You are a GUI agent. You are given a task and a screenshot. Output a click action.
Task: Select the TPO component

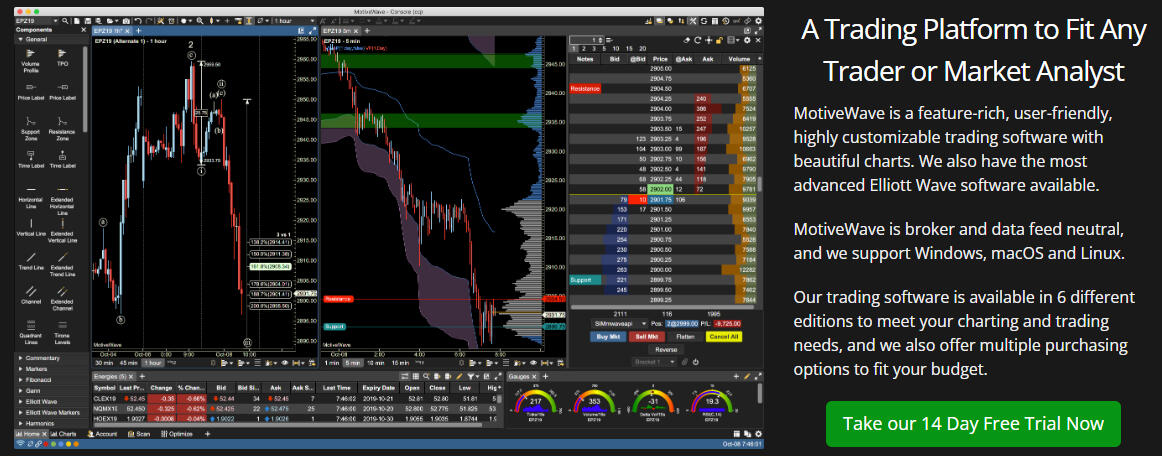[x=63, y=58]
